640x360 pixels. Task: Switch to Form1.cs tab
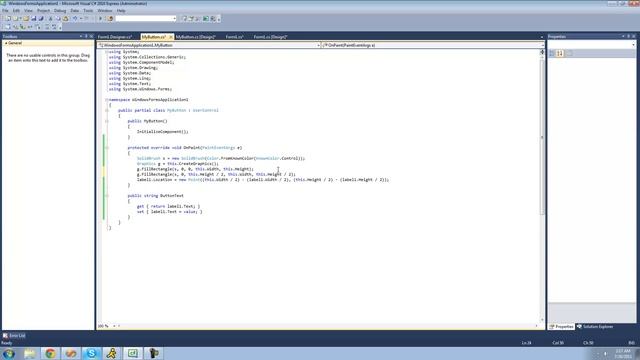[x=234, y=37]
